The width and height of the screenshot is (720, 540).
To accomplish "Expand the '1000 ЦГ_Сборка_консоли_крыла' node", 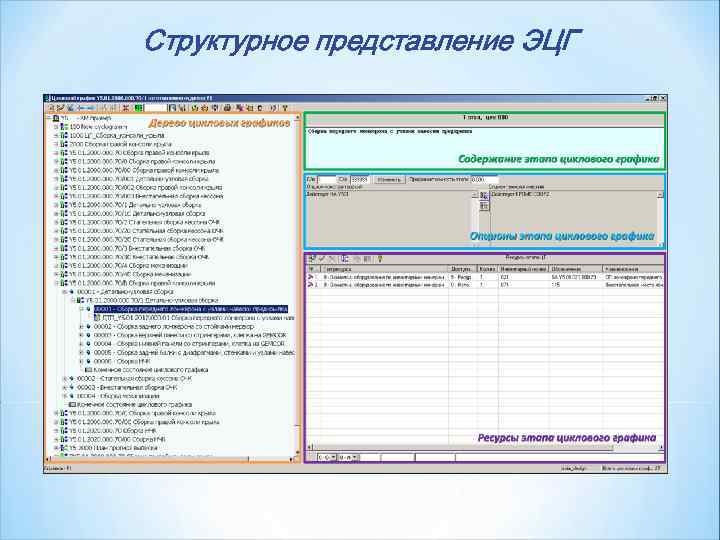I will click(56, 135).
